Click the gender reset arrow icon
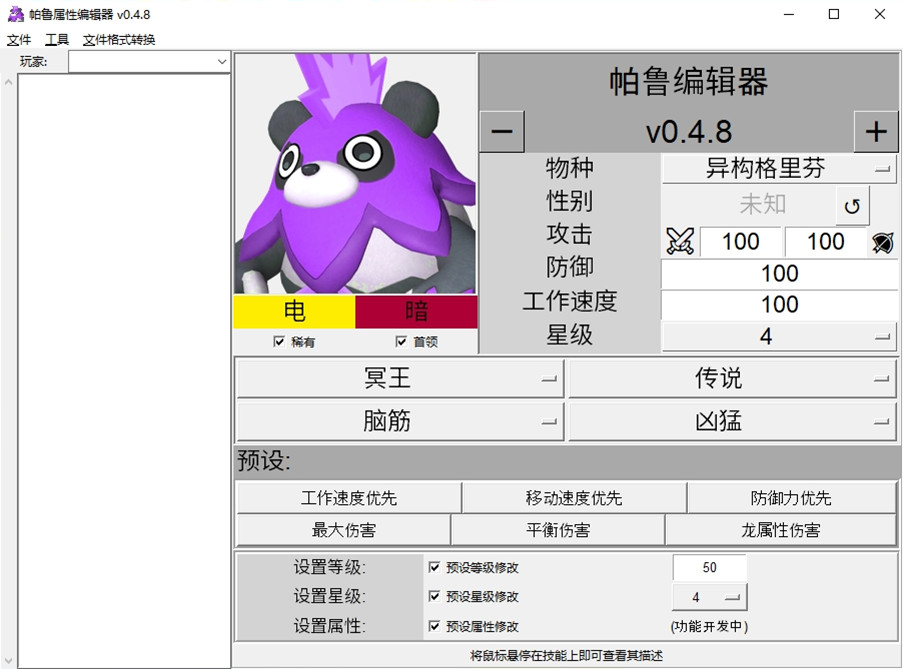This screenshot has width=903, height=669. (x=852, y=206)
